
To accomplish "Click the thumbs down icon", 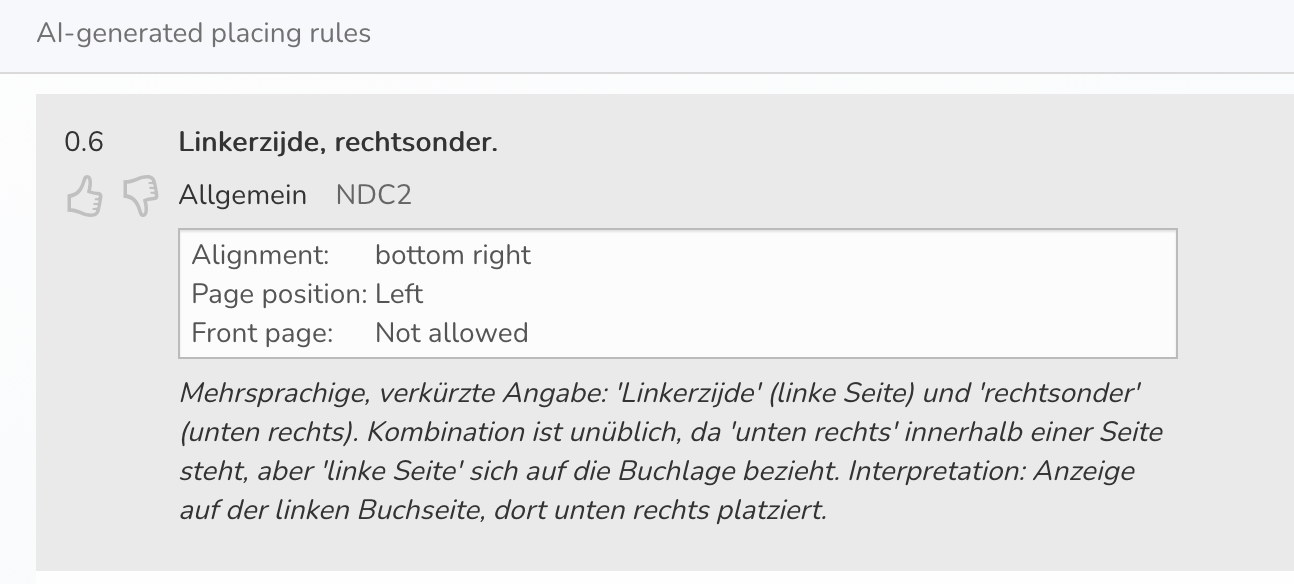I will (140, 197).
